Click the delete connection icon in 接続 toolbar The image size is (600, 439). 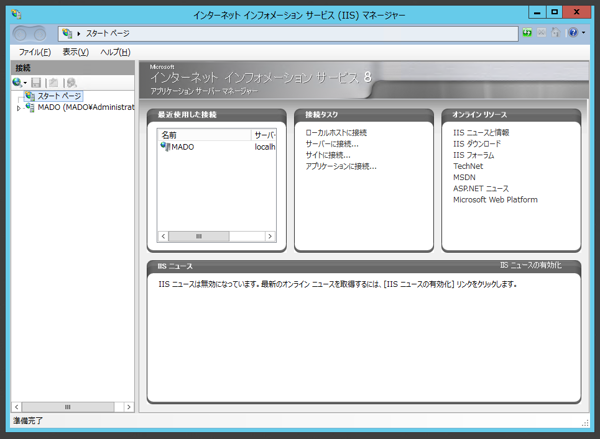pyautogui.click(x=72, y=82)
